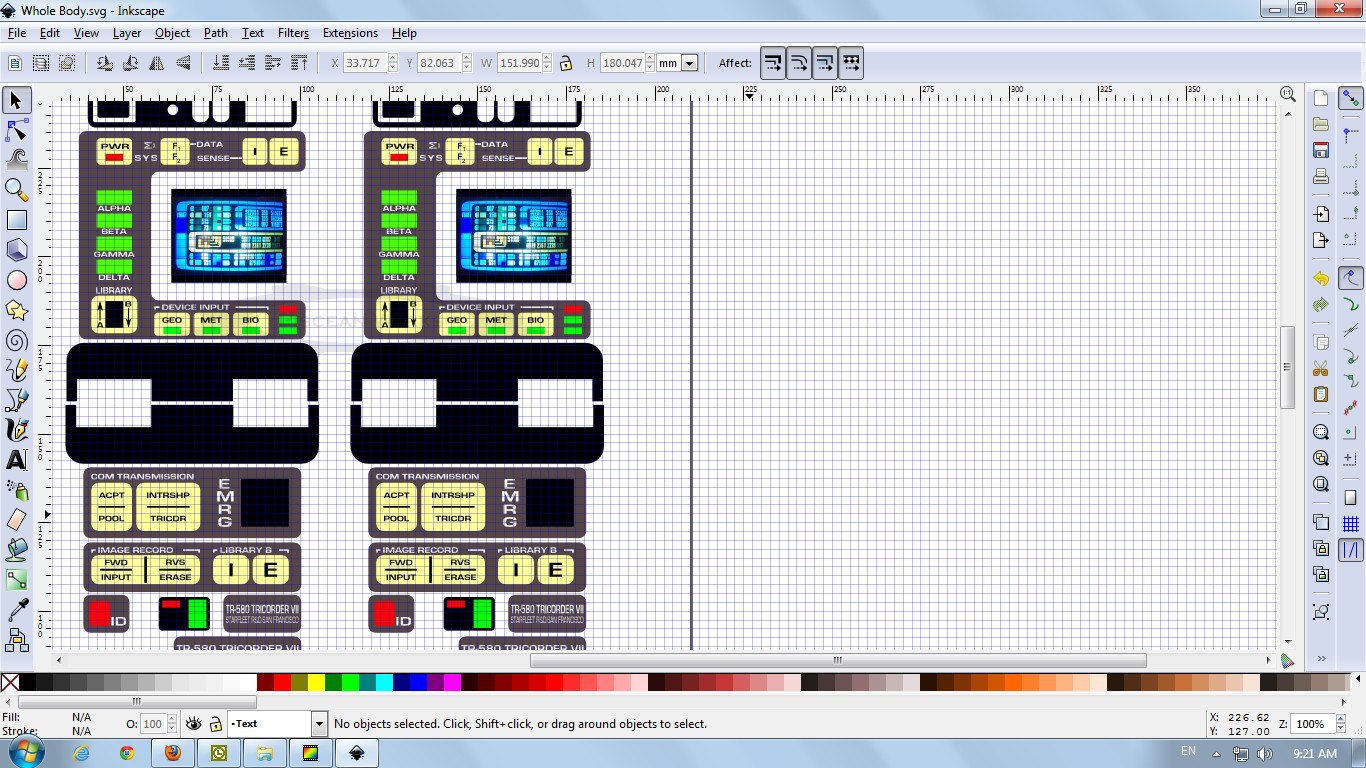Click the canvas horizontal scrollbar thumb
Viewport: 1366px width, 768px height.
838,660
